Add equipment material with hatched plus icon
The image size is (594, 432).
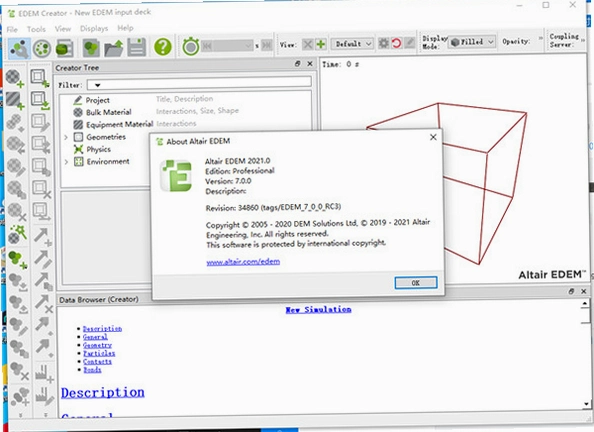coord(15,100)
